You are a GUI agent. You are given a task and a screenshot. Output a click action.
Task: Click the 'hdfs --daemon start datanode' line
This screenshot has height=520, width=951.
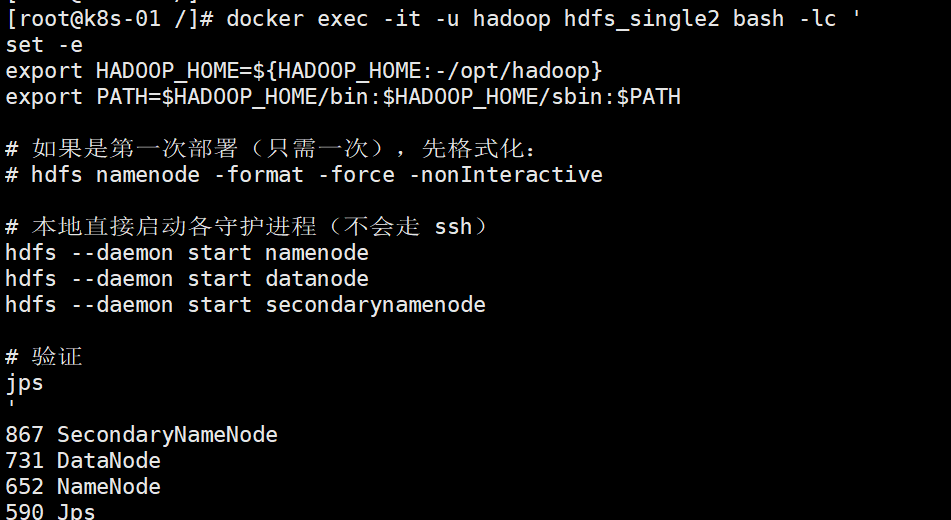(x=187, y=279)
